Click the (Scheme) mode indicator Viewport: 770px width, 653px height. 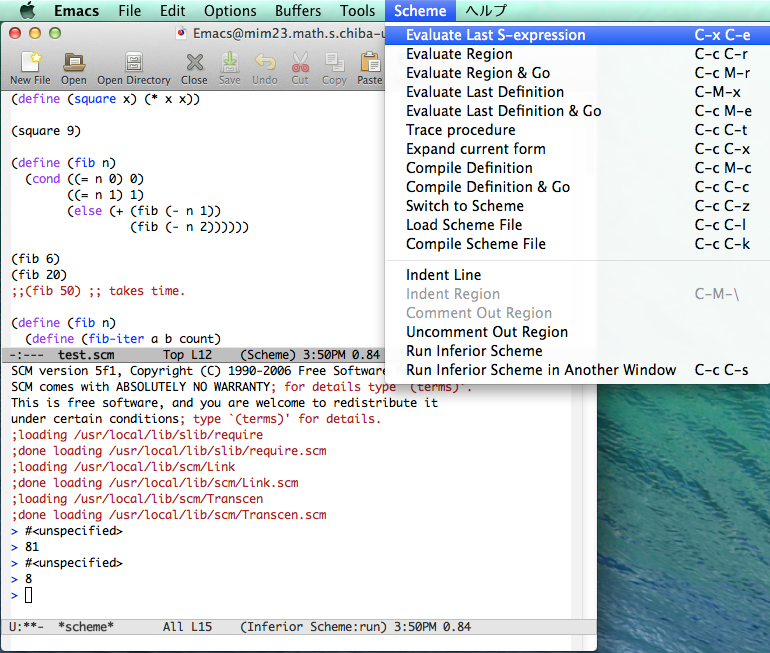click(x=268, y=355)
